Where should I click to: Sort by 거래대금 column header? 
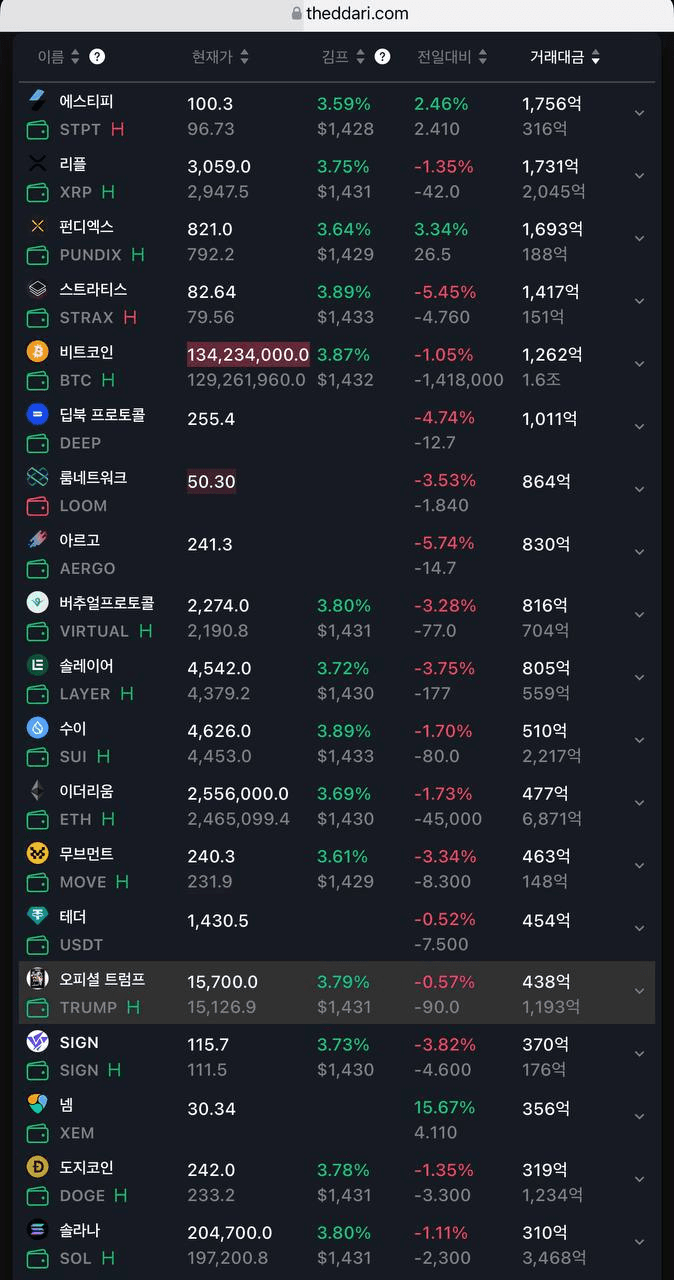pyautogui.click(x=565, y=57)
